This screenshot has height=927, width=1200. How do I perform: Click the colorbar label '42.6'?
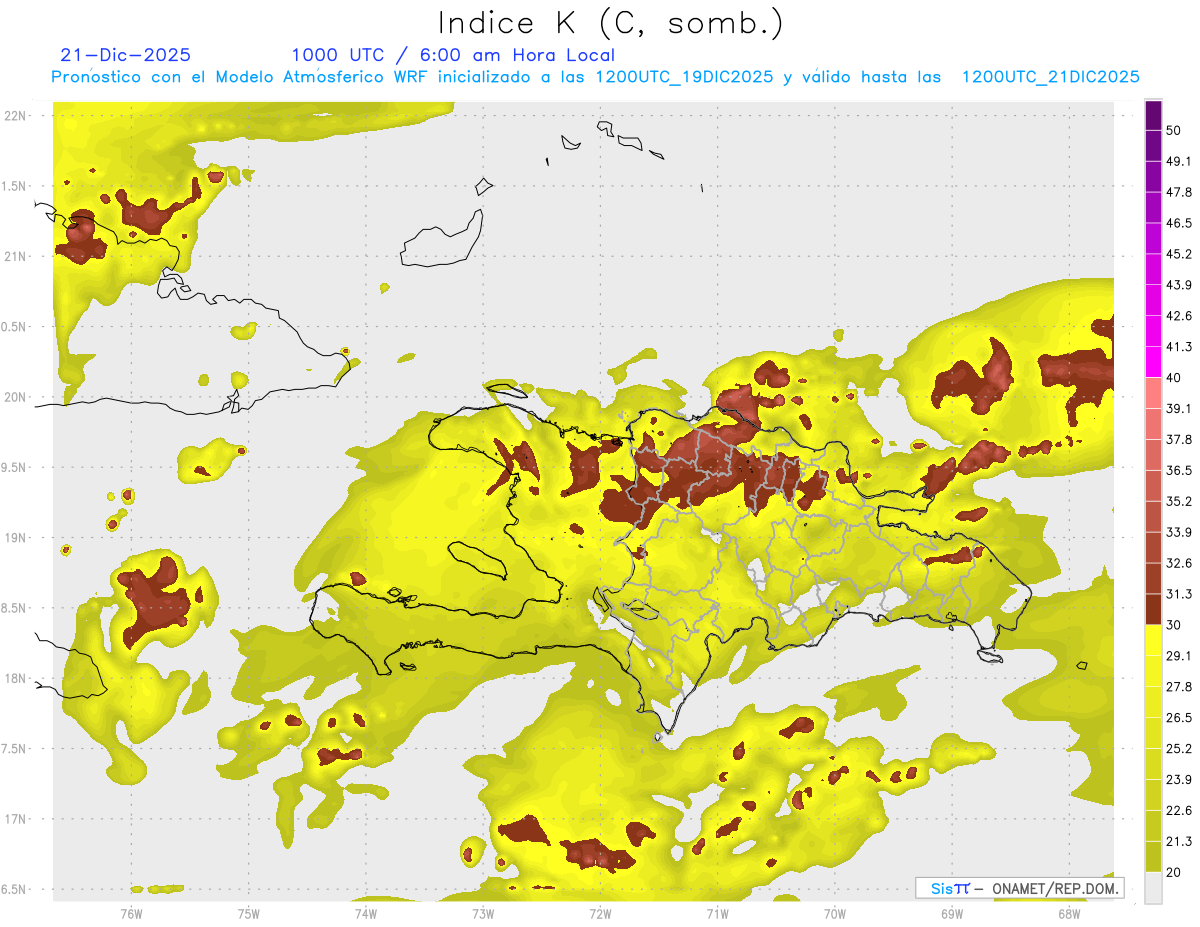tap(1179, 317)
